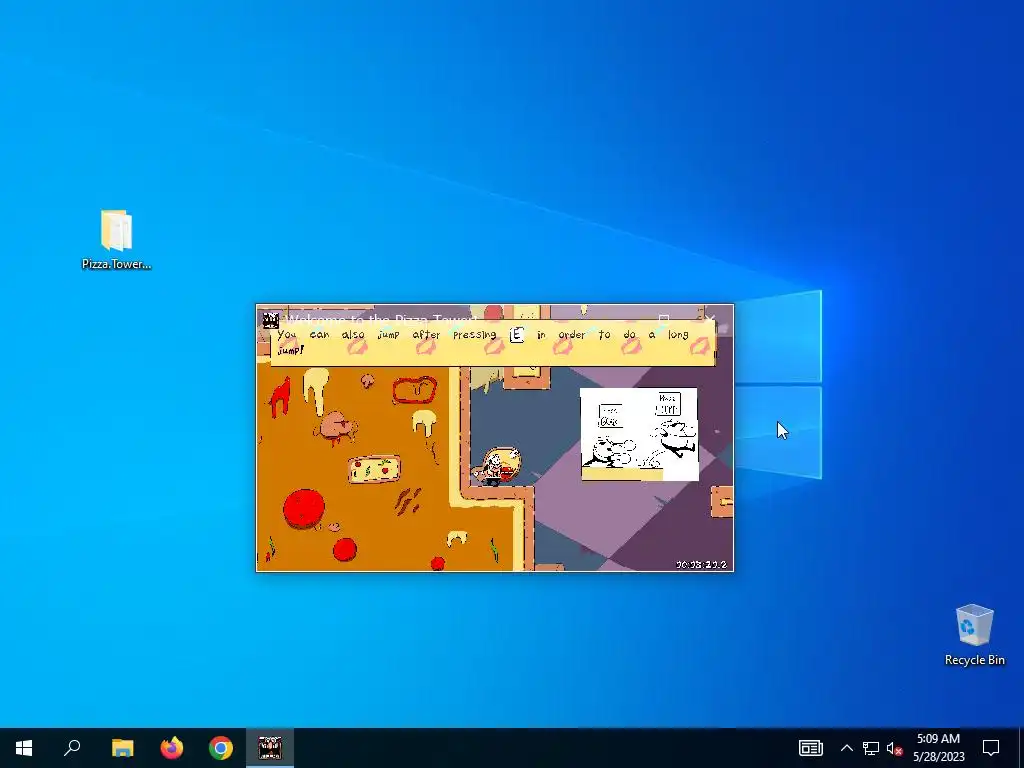1024x768 pixels.
Task: Open the Windows Start menu
Action: [24, 748]
